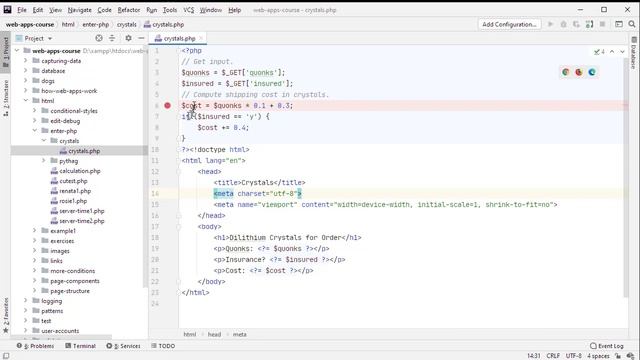The width and height of the screenshot is (640, 360).
Task: Expand the pythag folder
Action: click(x=43, y=161)
